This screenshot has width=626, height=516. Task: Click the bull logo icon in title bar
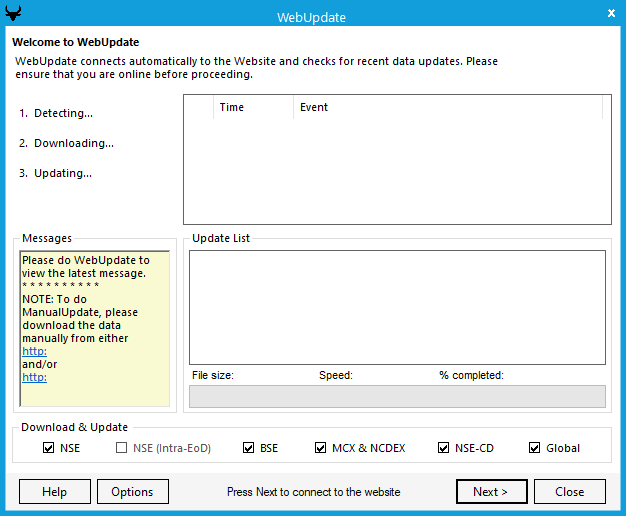click(12, 12)
